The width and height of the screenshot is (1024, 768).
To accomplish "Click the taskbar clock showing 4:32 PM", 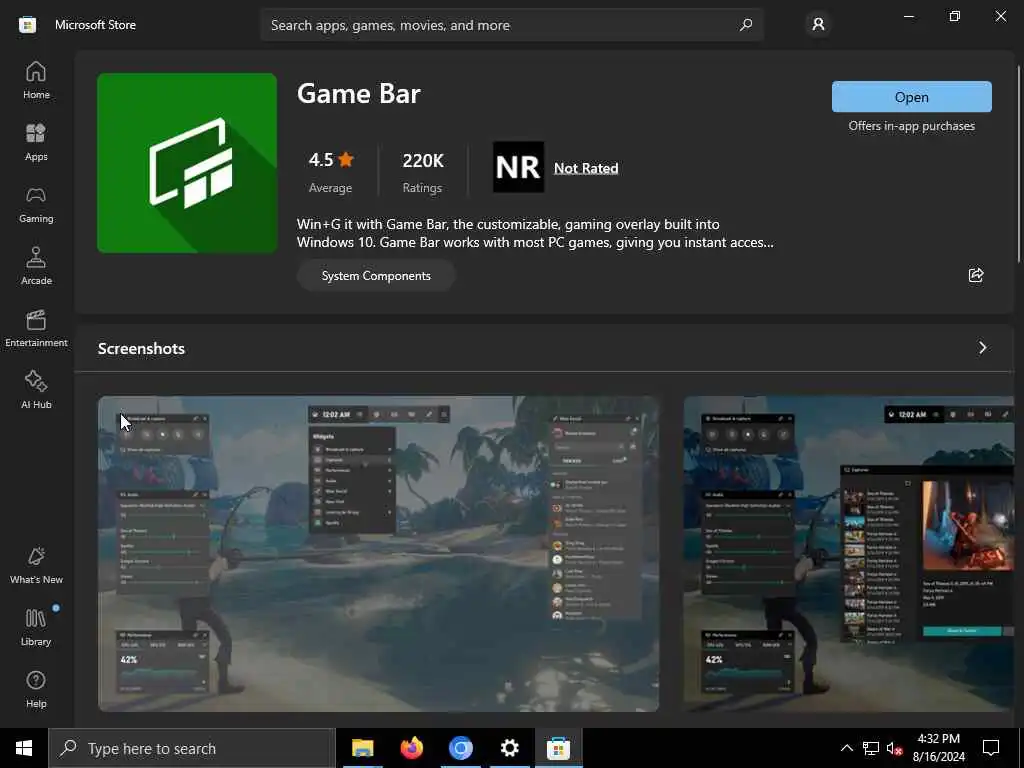I will (938, 748).
